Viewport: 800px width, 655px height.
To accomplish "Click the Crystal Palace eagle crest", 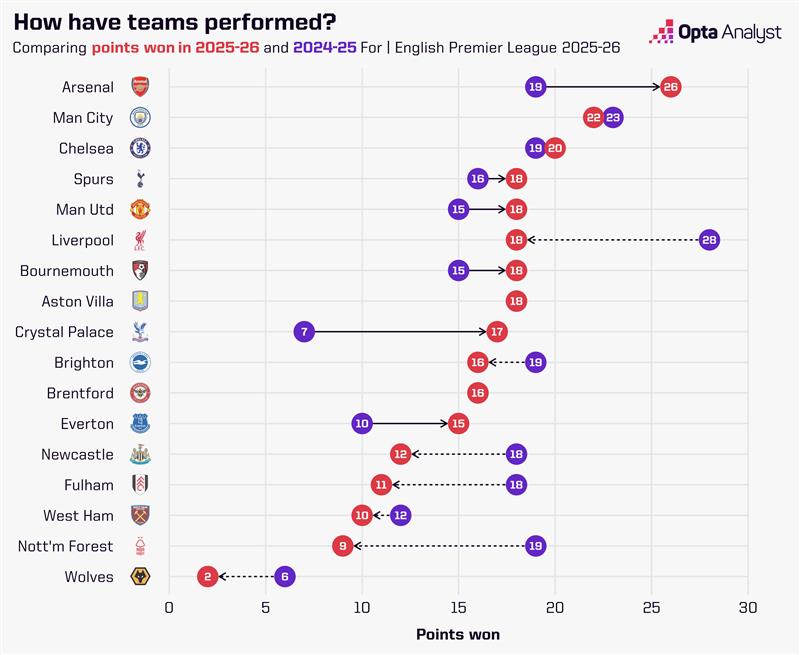I will tap(140, 332).
